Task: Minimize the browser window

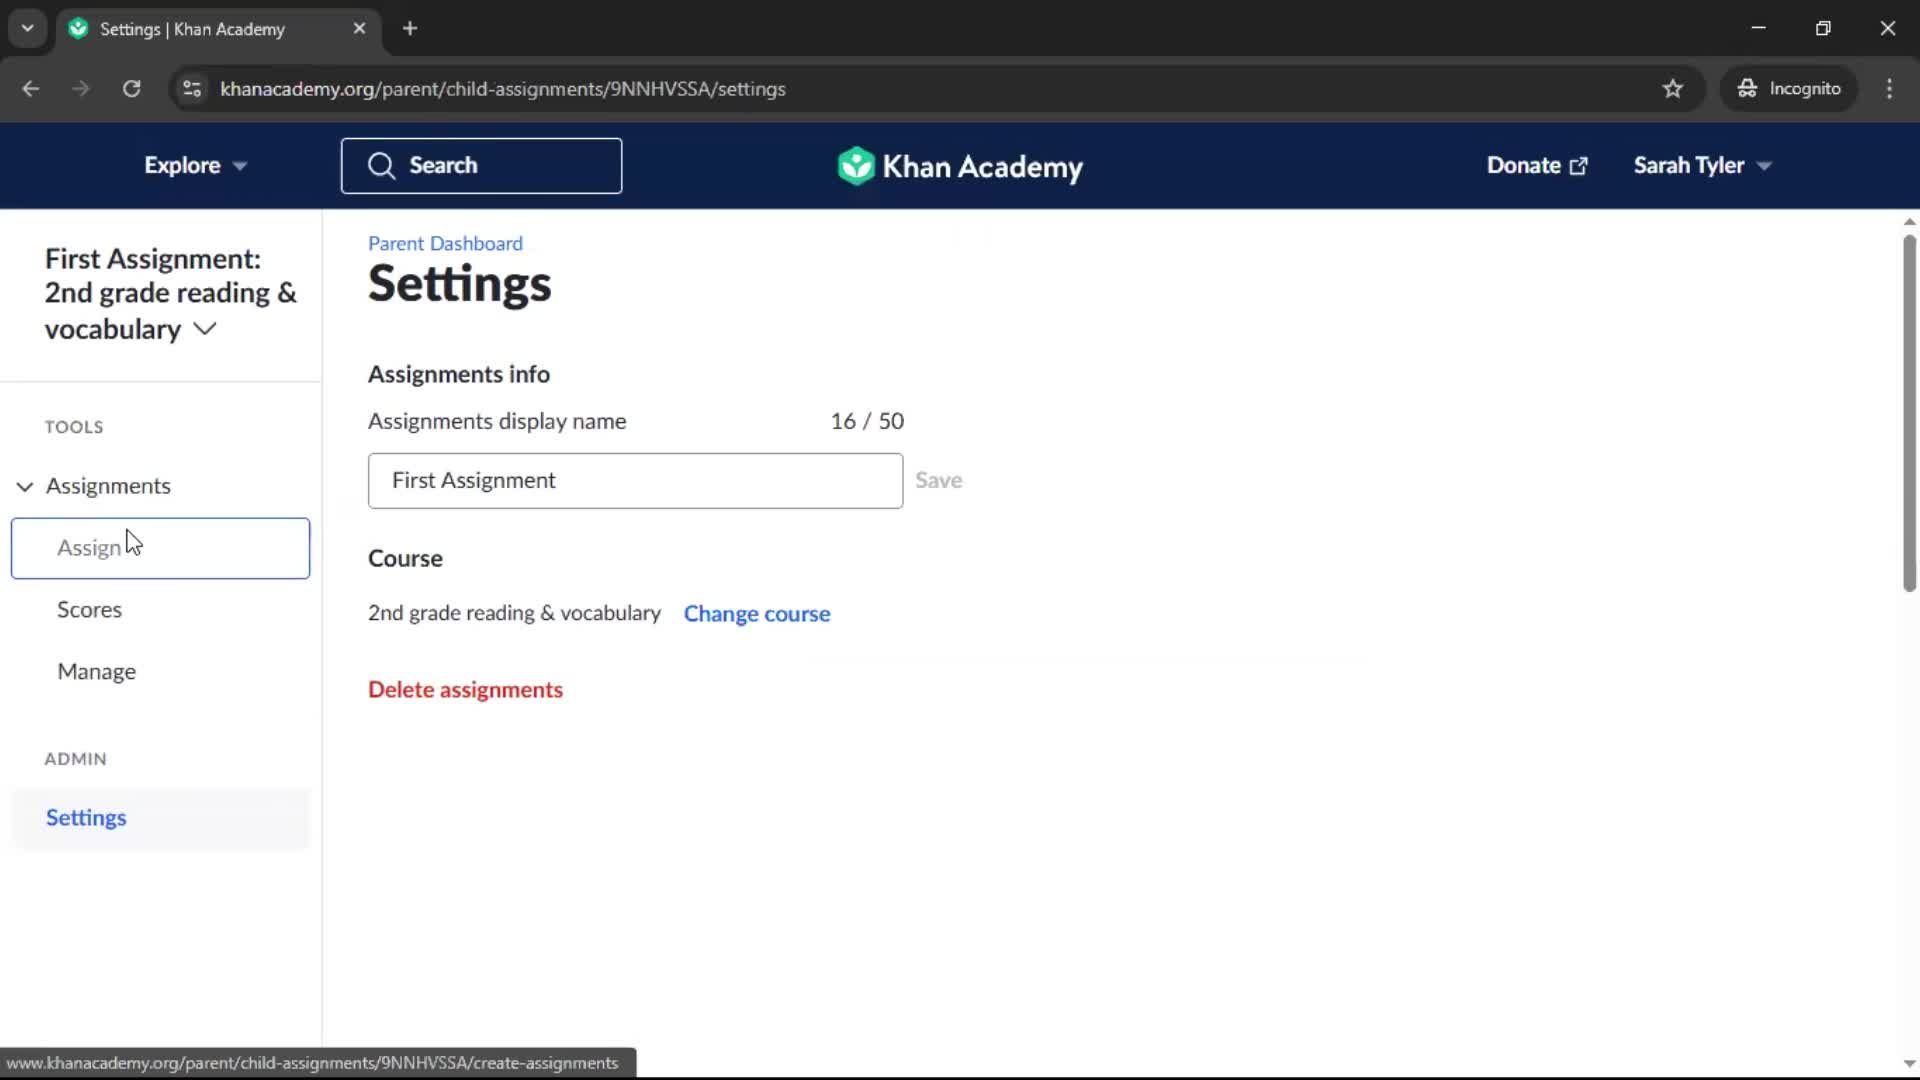Action: coord(1758,28)
